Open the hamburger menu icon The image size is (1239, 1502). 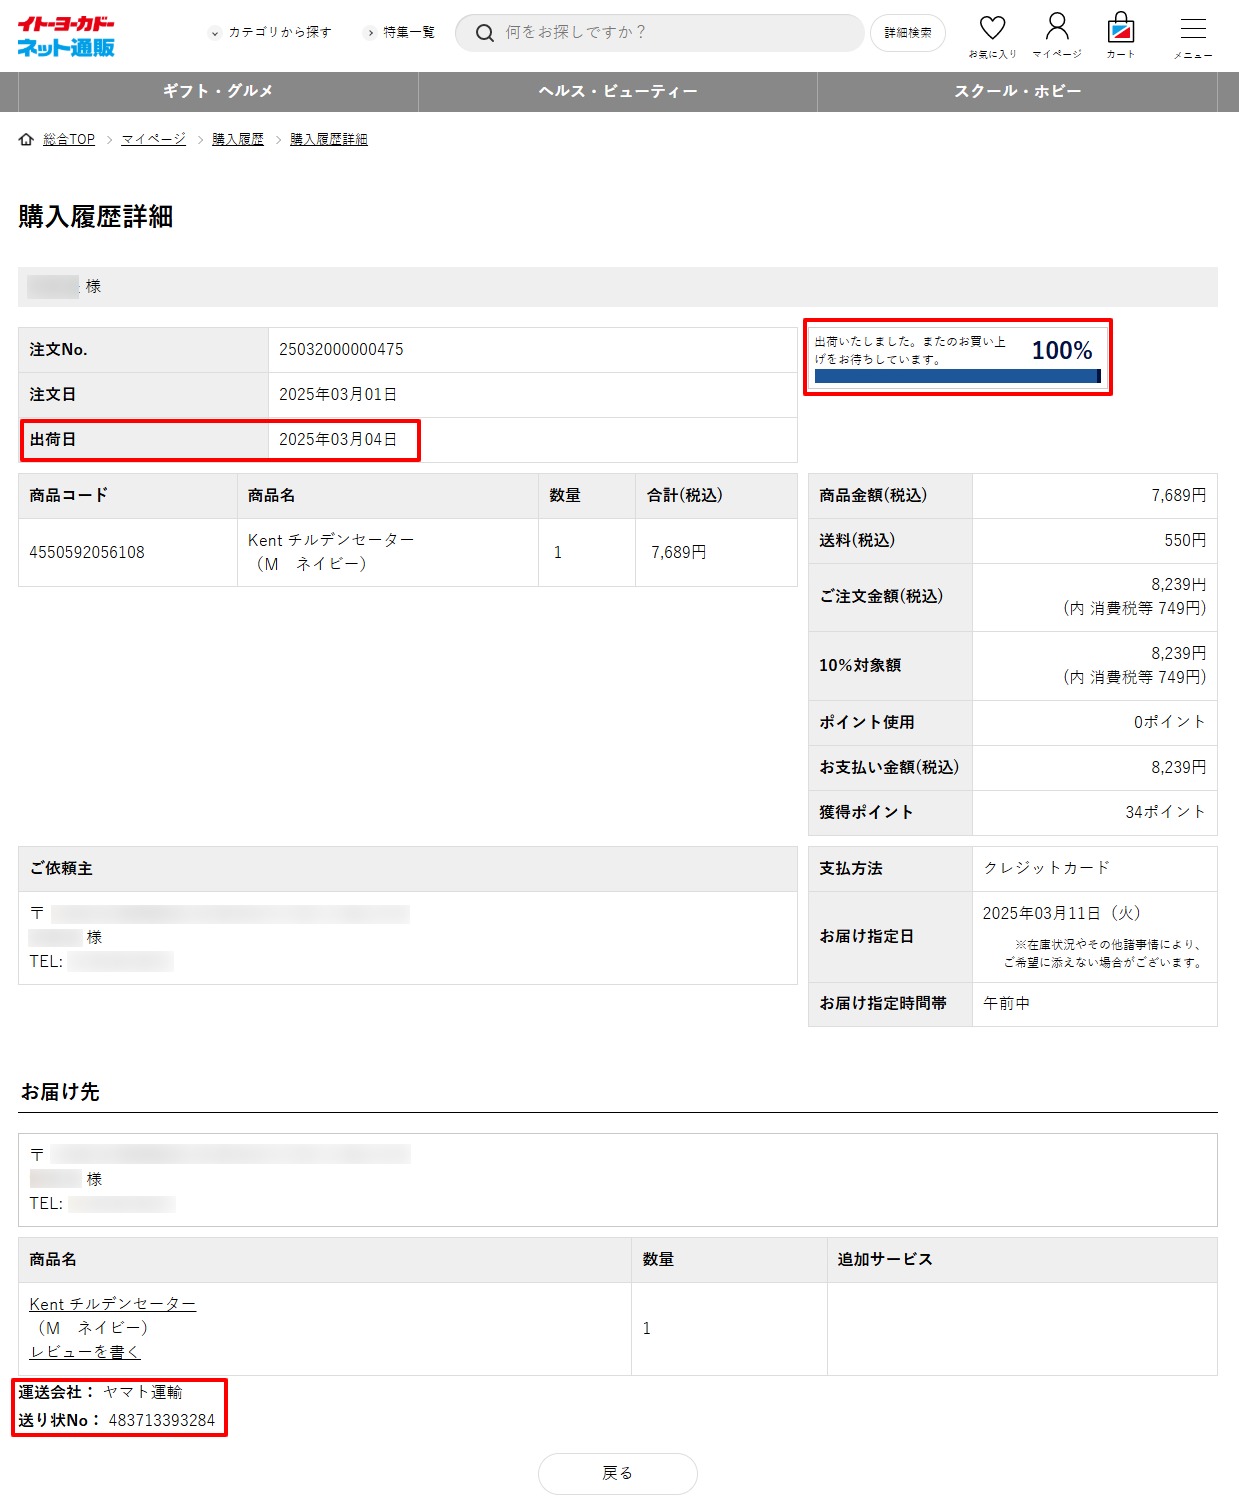point(1193,29)
